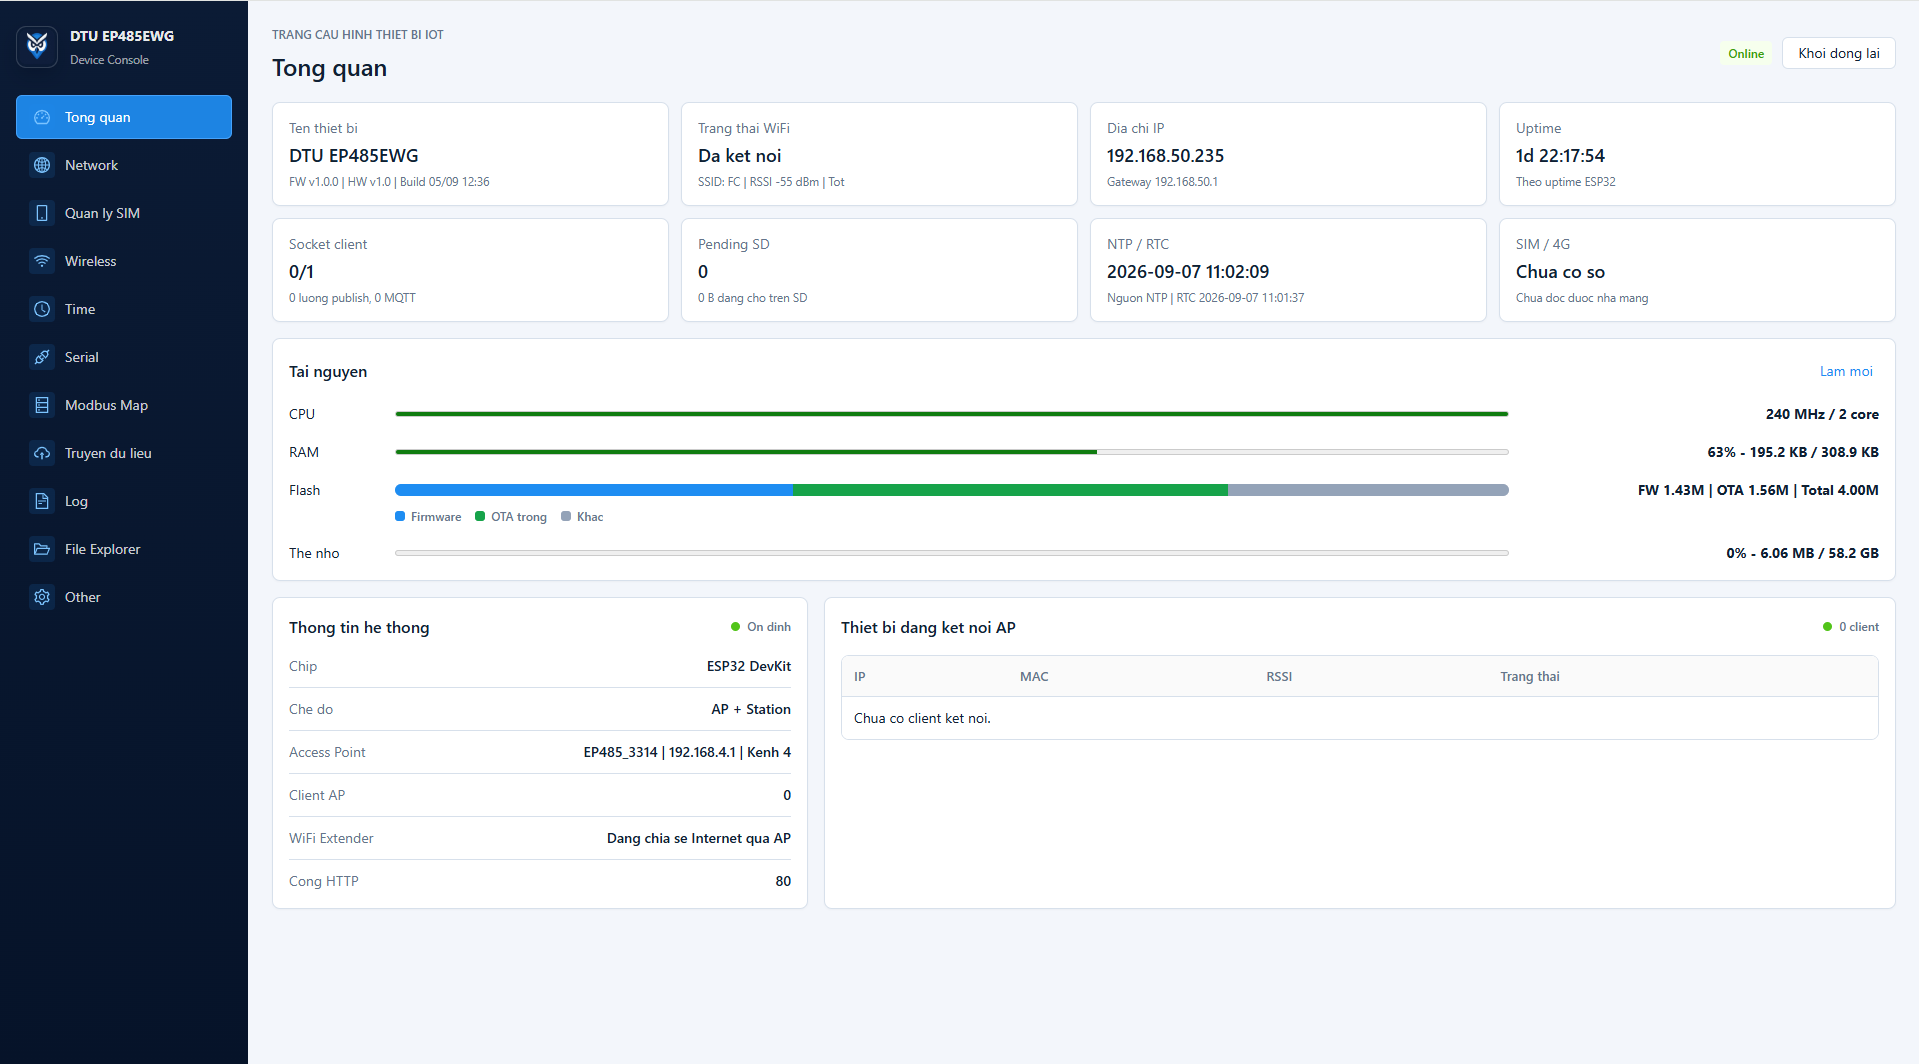Screen dimensions: 1919x1064
Task: Click the NTP time 2026-09-07 11:02:09
Action: click(1187, 272)
